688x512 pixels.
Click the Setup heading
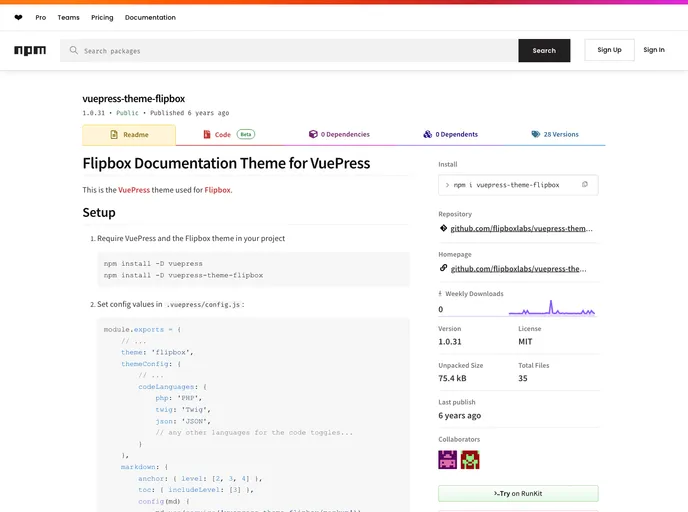click(x=99, y=213)
